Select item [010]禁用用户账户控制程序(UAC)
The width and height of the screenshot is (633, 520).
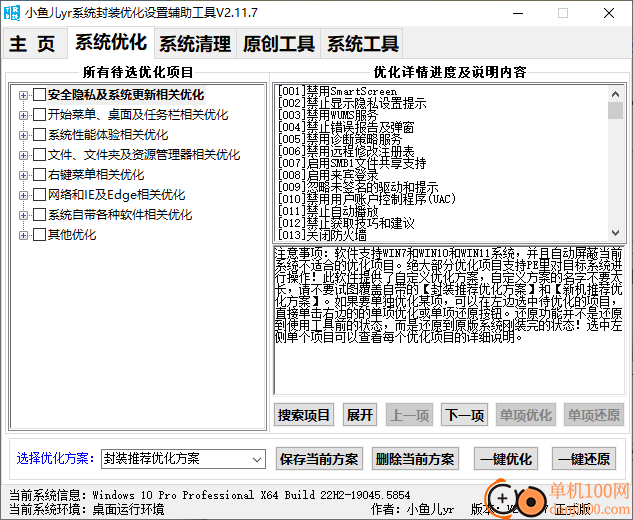coord(367,199)
